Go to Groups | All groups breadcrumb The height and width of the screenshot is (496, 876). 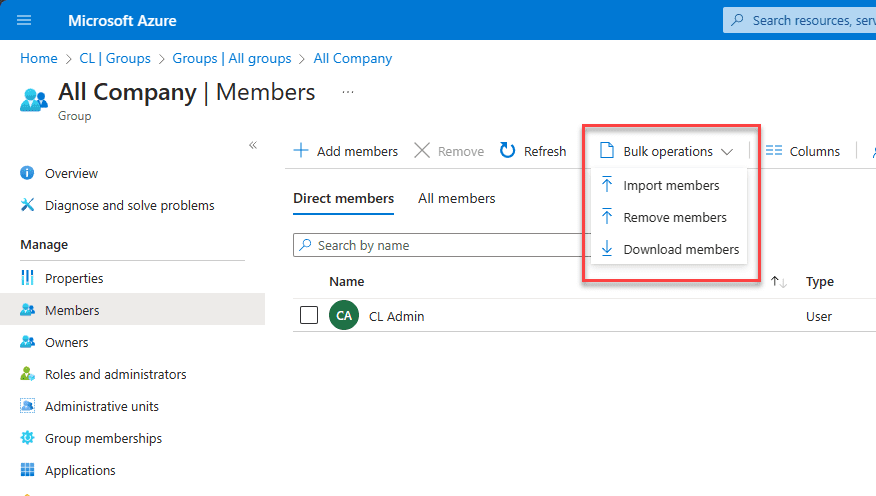pyautogui.click(x=232, y=59)
